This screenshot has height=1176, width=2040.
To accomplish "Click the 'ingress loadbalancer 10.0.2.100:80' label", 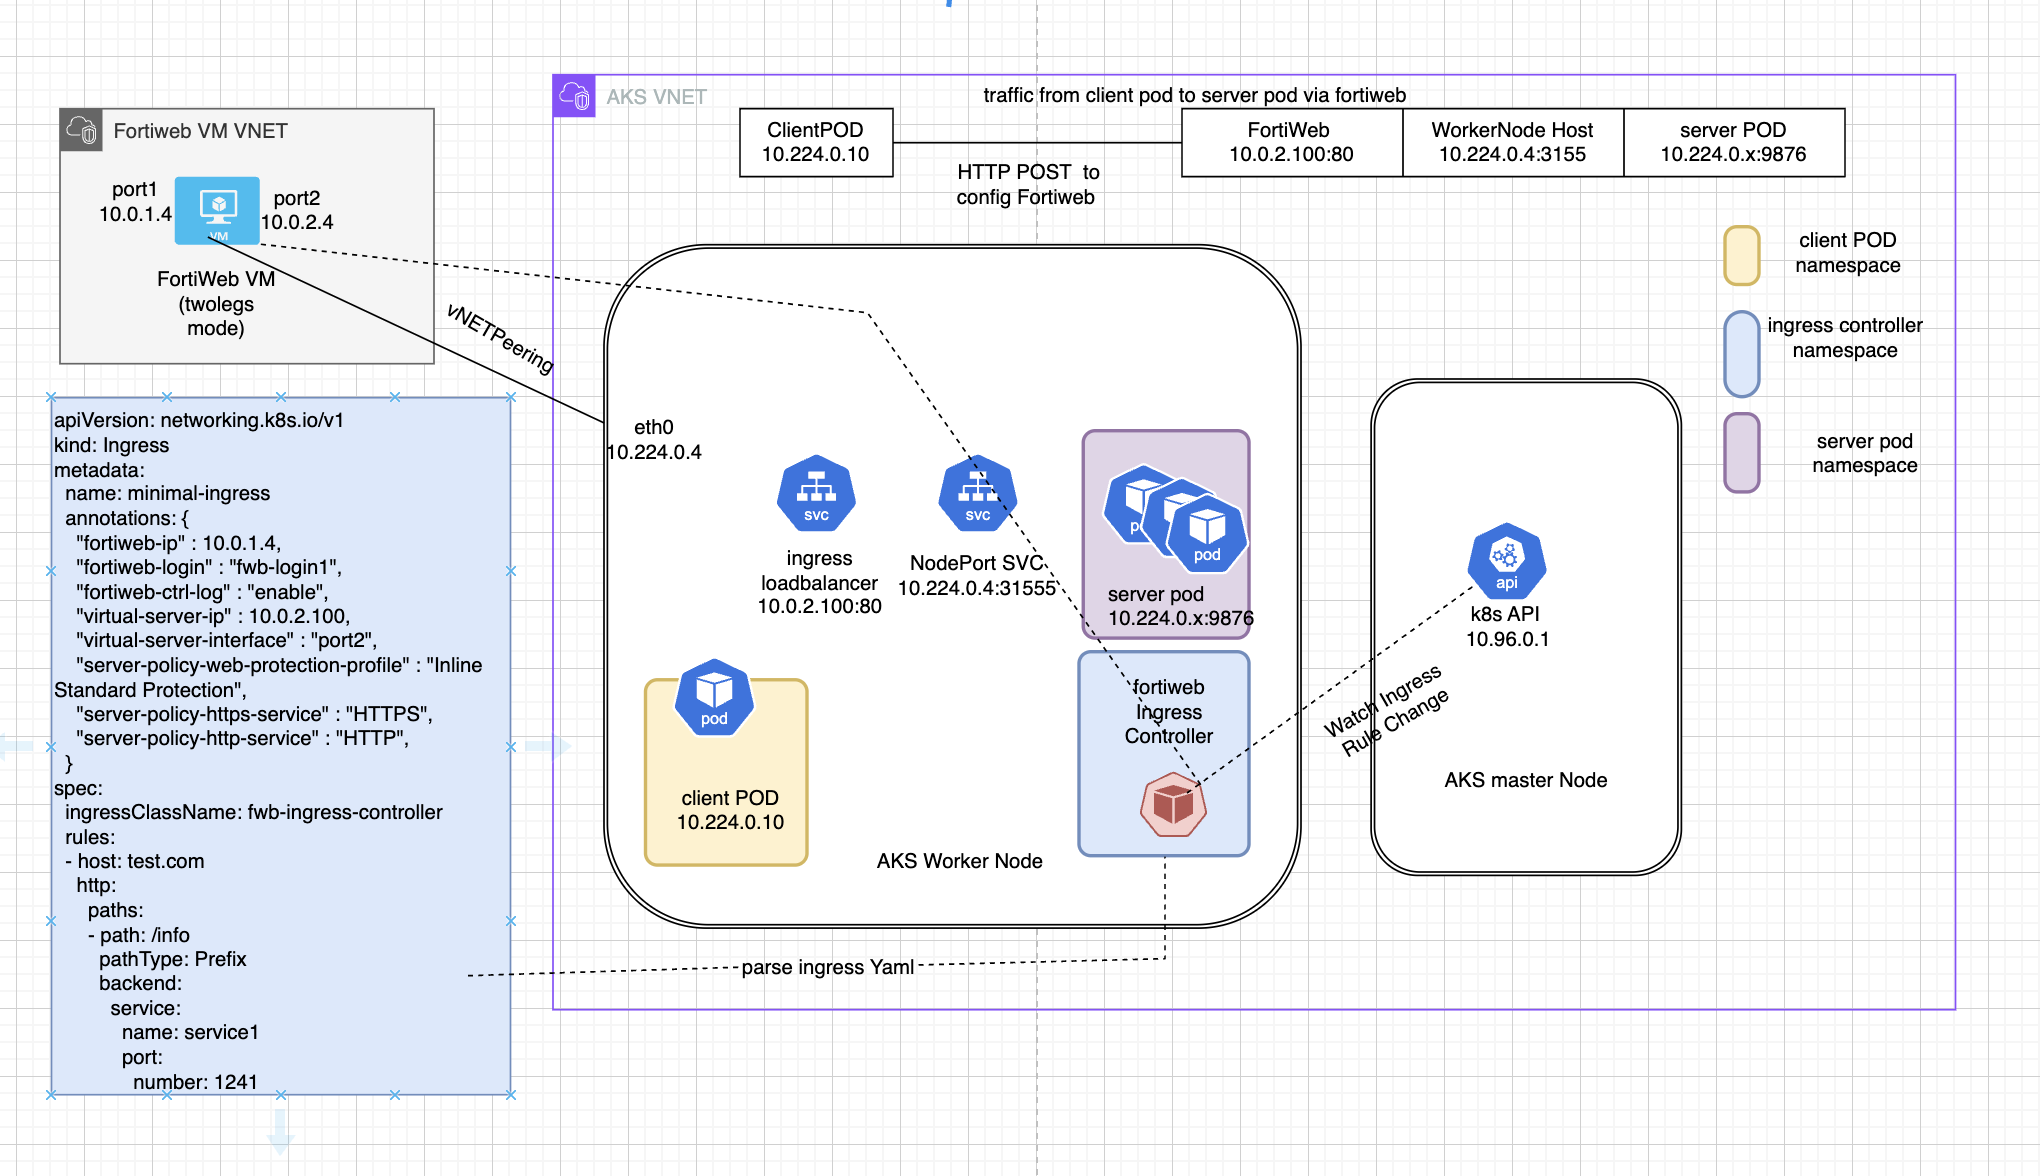I will [x=819, y=582].
